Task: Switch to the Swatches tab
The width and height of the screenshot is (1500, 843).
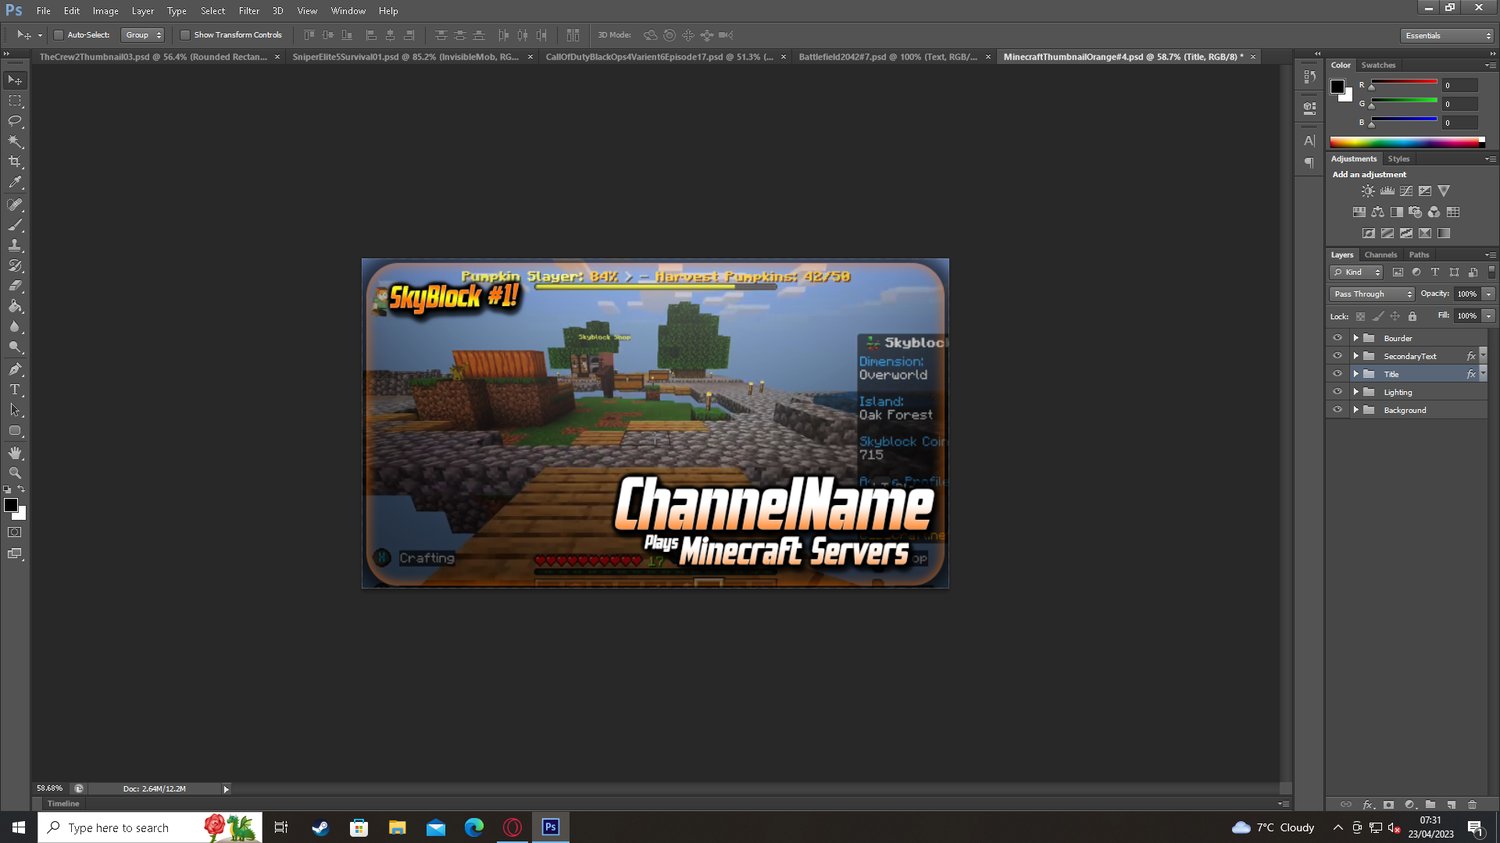Action: 1378,65
